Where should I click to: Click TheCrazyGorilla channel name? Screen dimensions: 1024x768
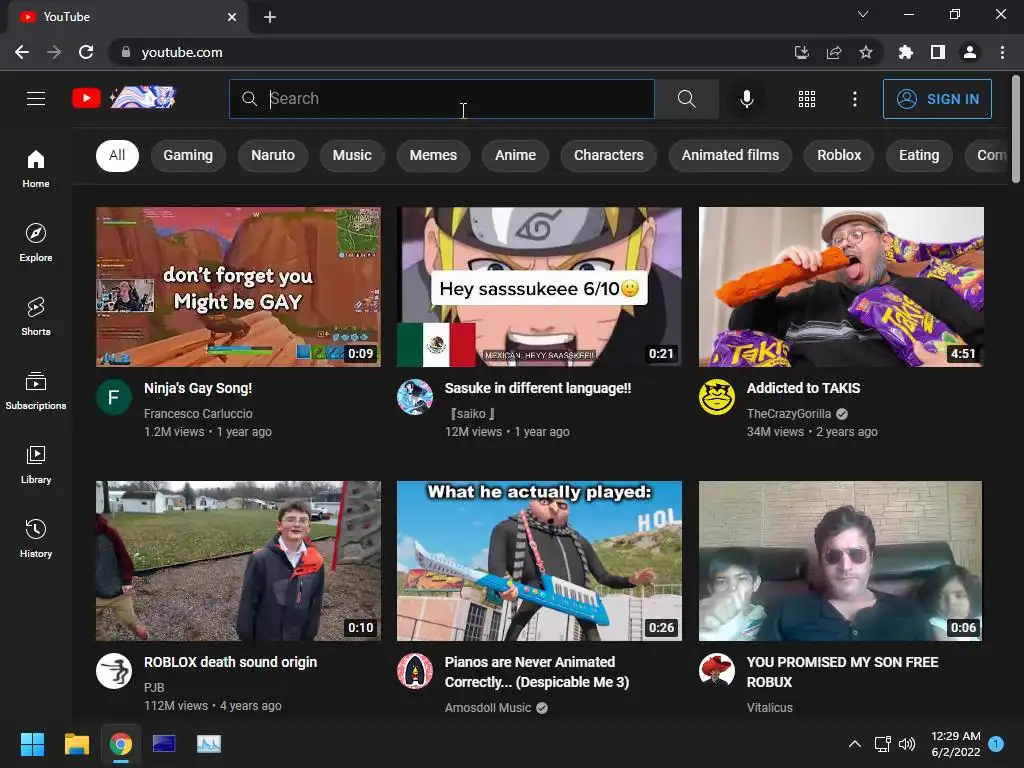pyautogui.click(x=789, y=413)
